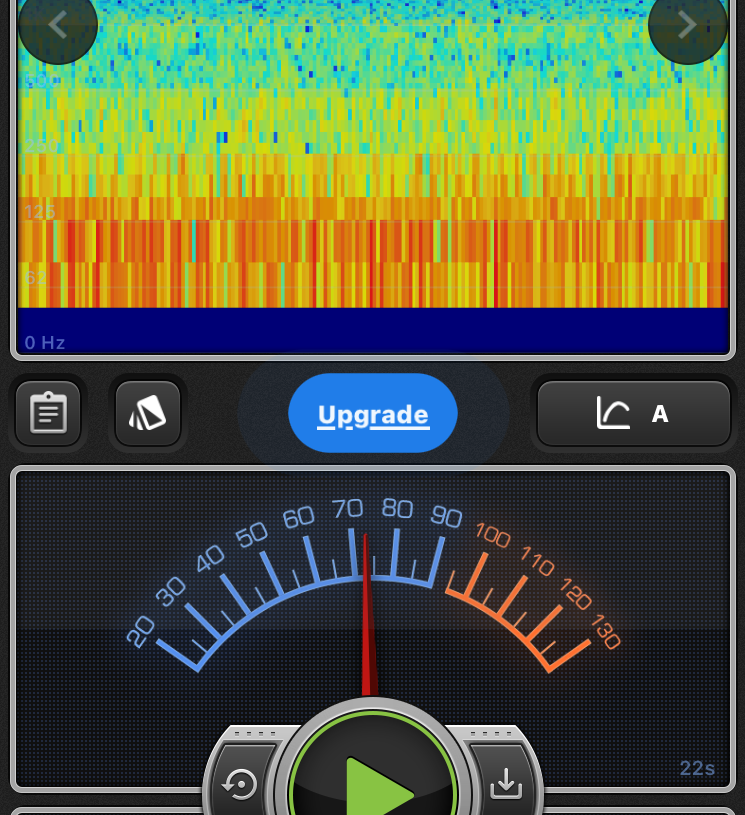The height and width of the screenshot is (815, 745).
Task: Tap the 0 Hz frequency label
Action: (x=45, y=343)
